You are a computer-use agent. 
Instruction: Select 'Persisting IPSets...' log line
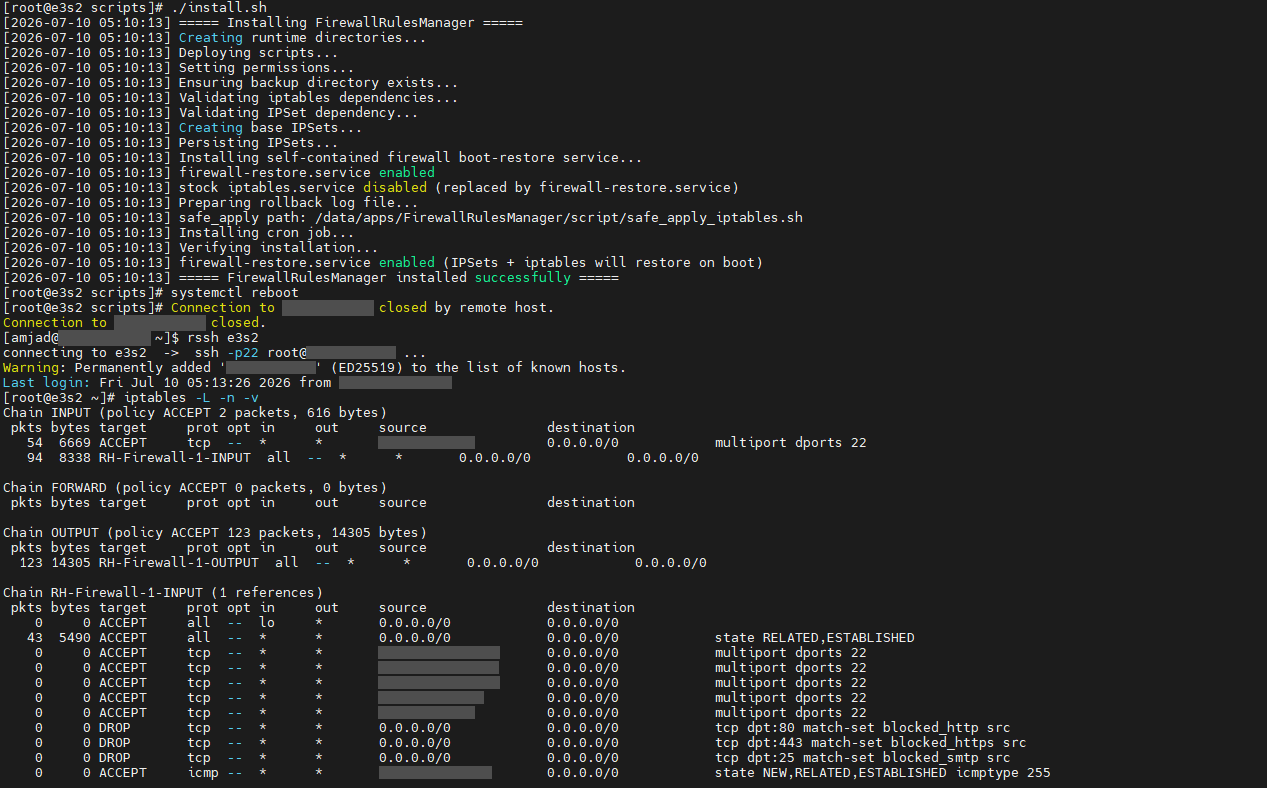click(x=171, y=142)
